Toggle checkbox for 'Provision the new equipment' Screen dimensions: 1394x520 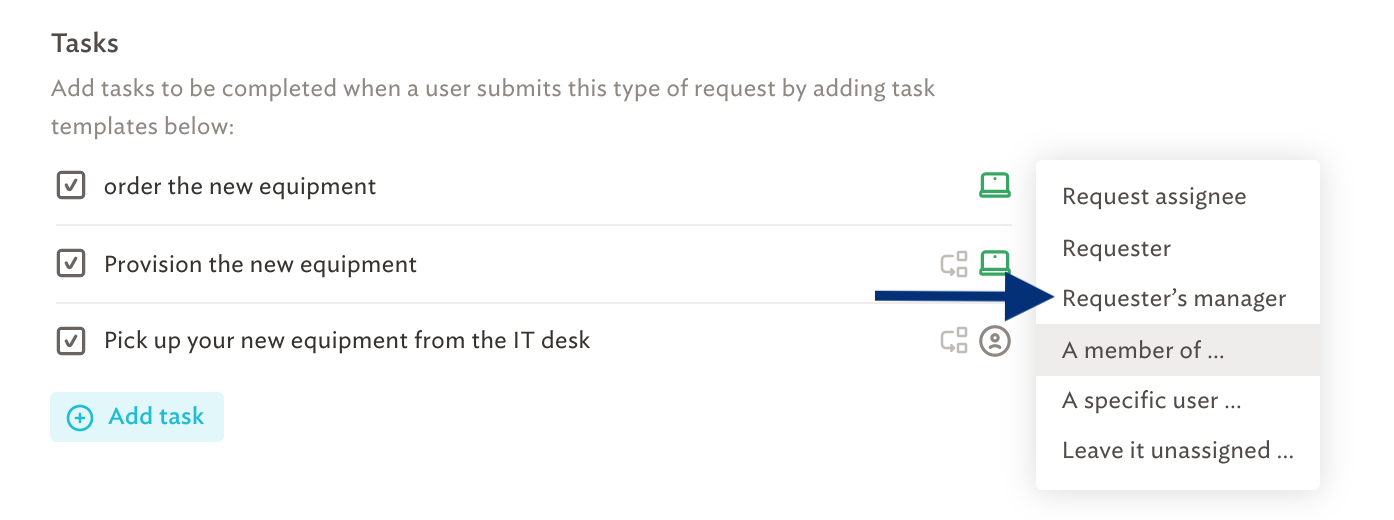pos(70,264)
